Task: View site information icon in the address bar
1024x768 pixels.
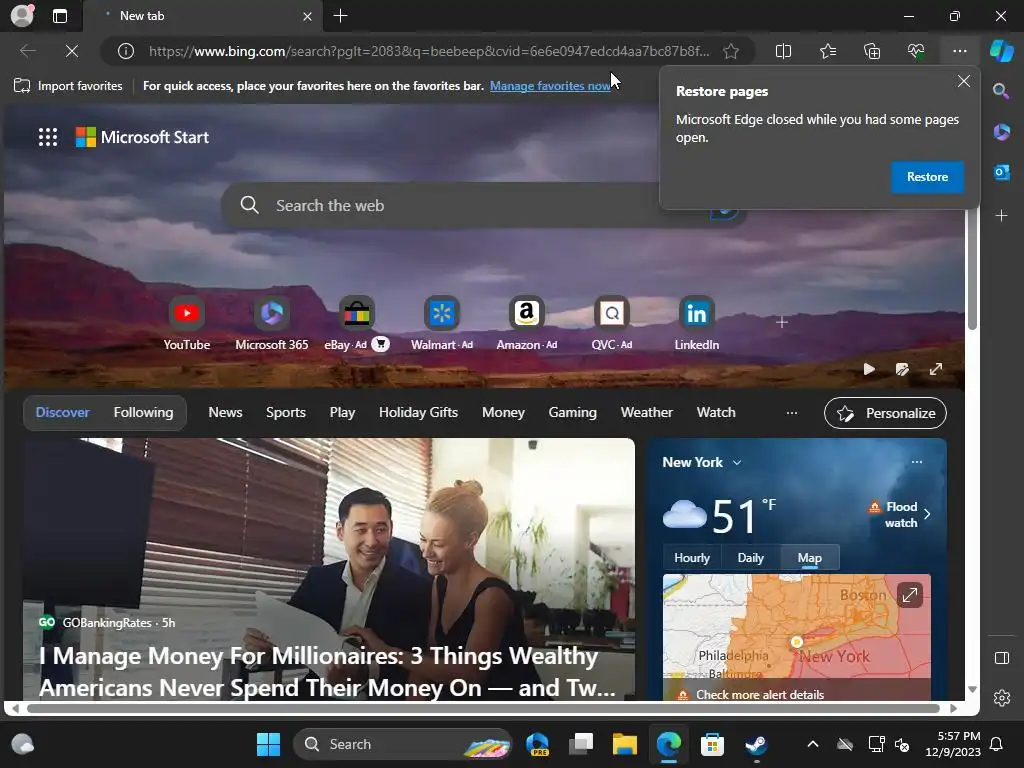Action: (126, 51)
